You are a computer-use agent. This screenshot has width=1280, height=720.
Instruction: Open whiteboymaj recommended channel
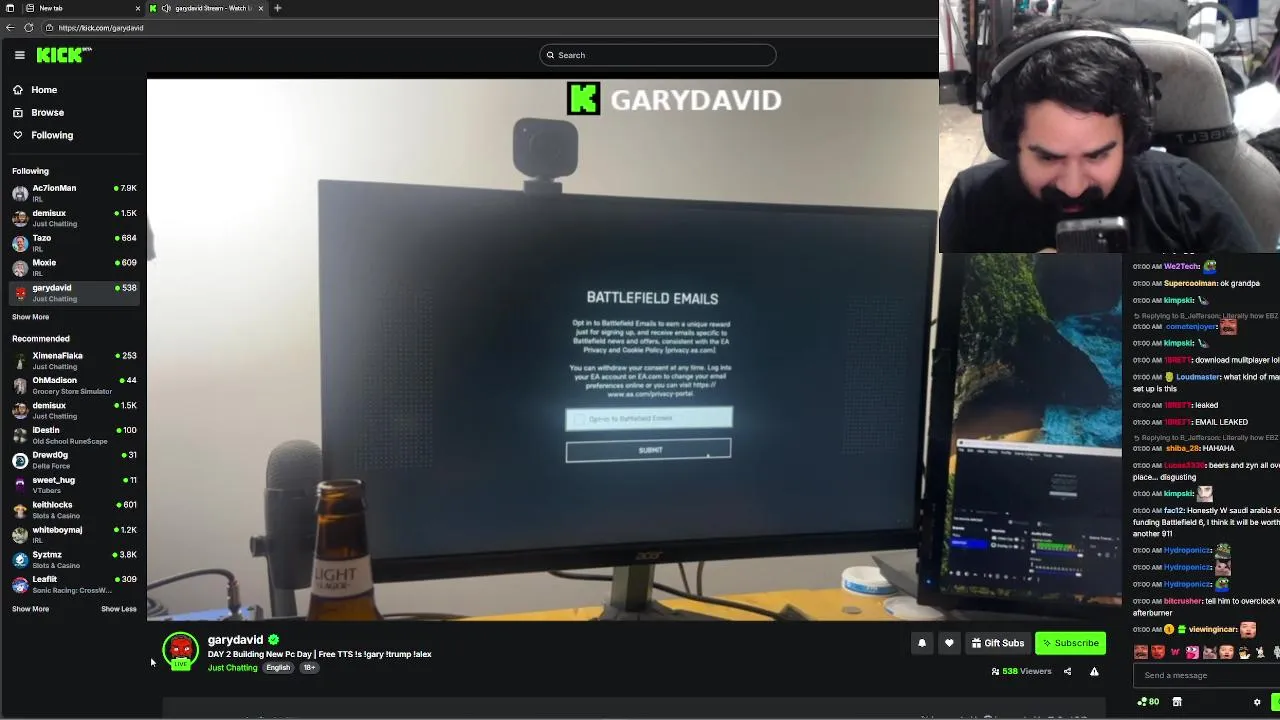(x=74, y=534)
